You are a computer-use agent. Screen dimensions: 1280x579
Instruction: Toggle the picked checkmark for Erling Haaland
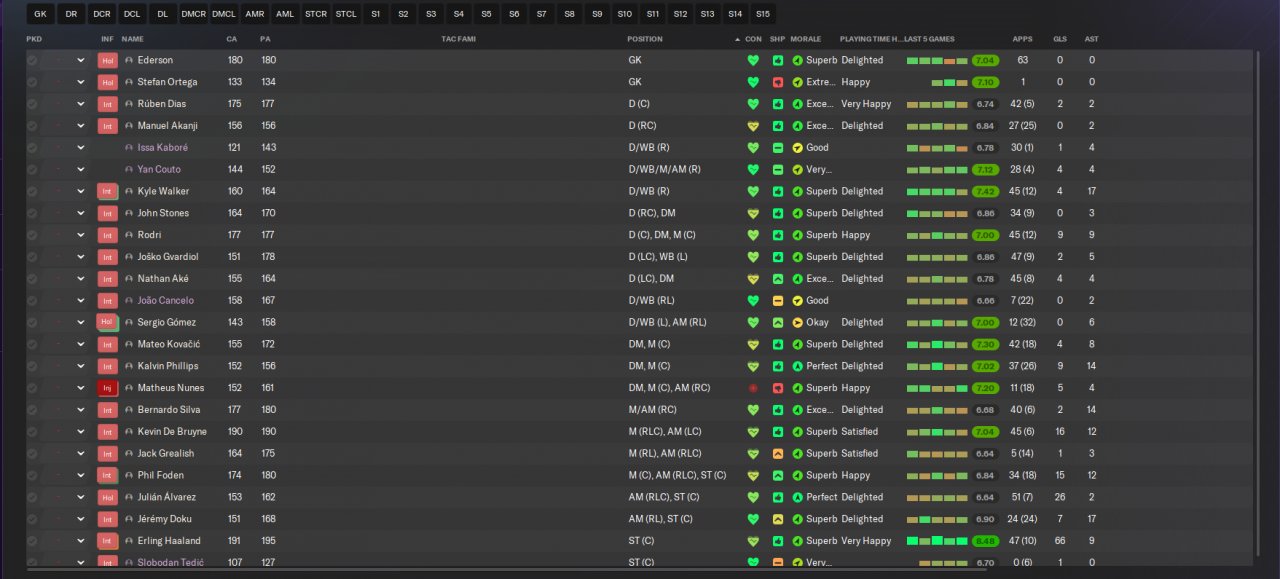32,541
